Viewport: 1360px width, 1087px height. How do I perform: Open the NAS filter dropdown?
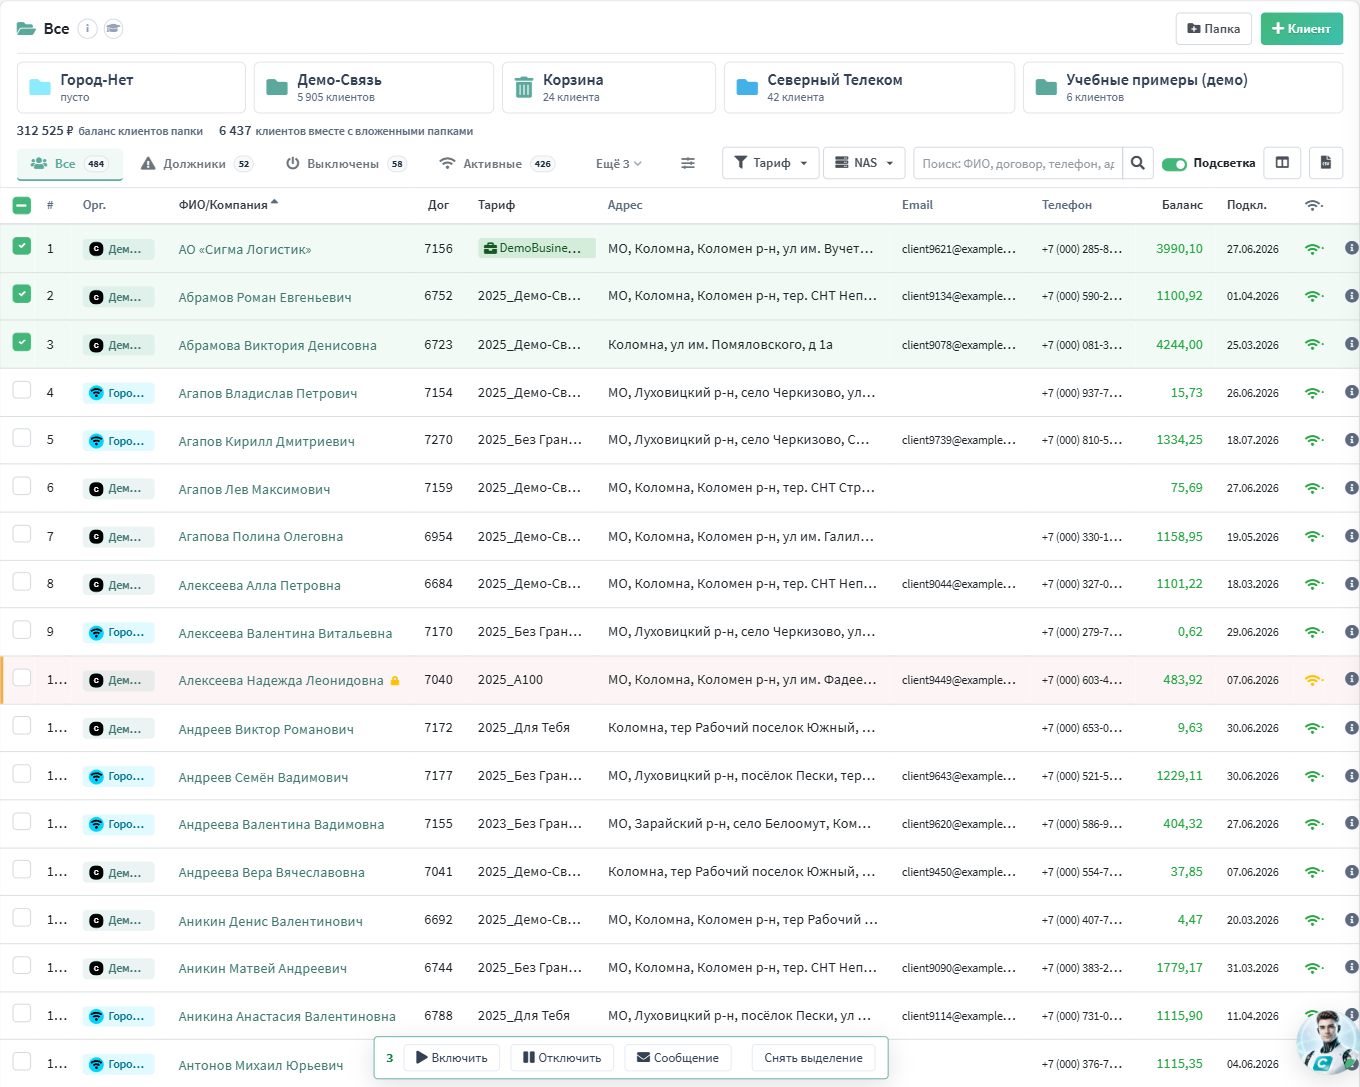point(864,163)
